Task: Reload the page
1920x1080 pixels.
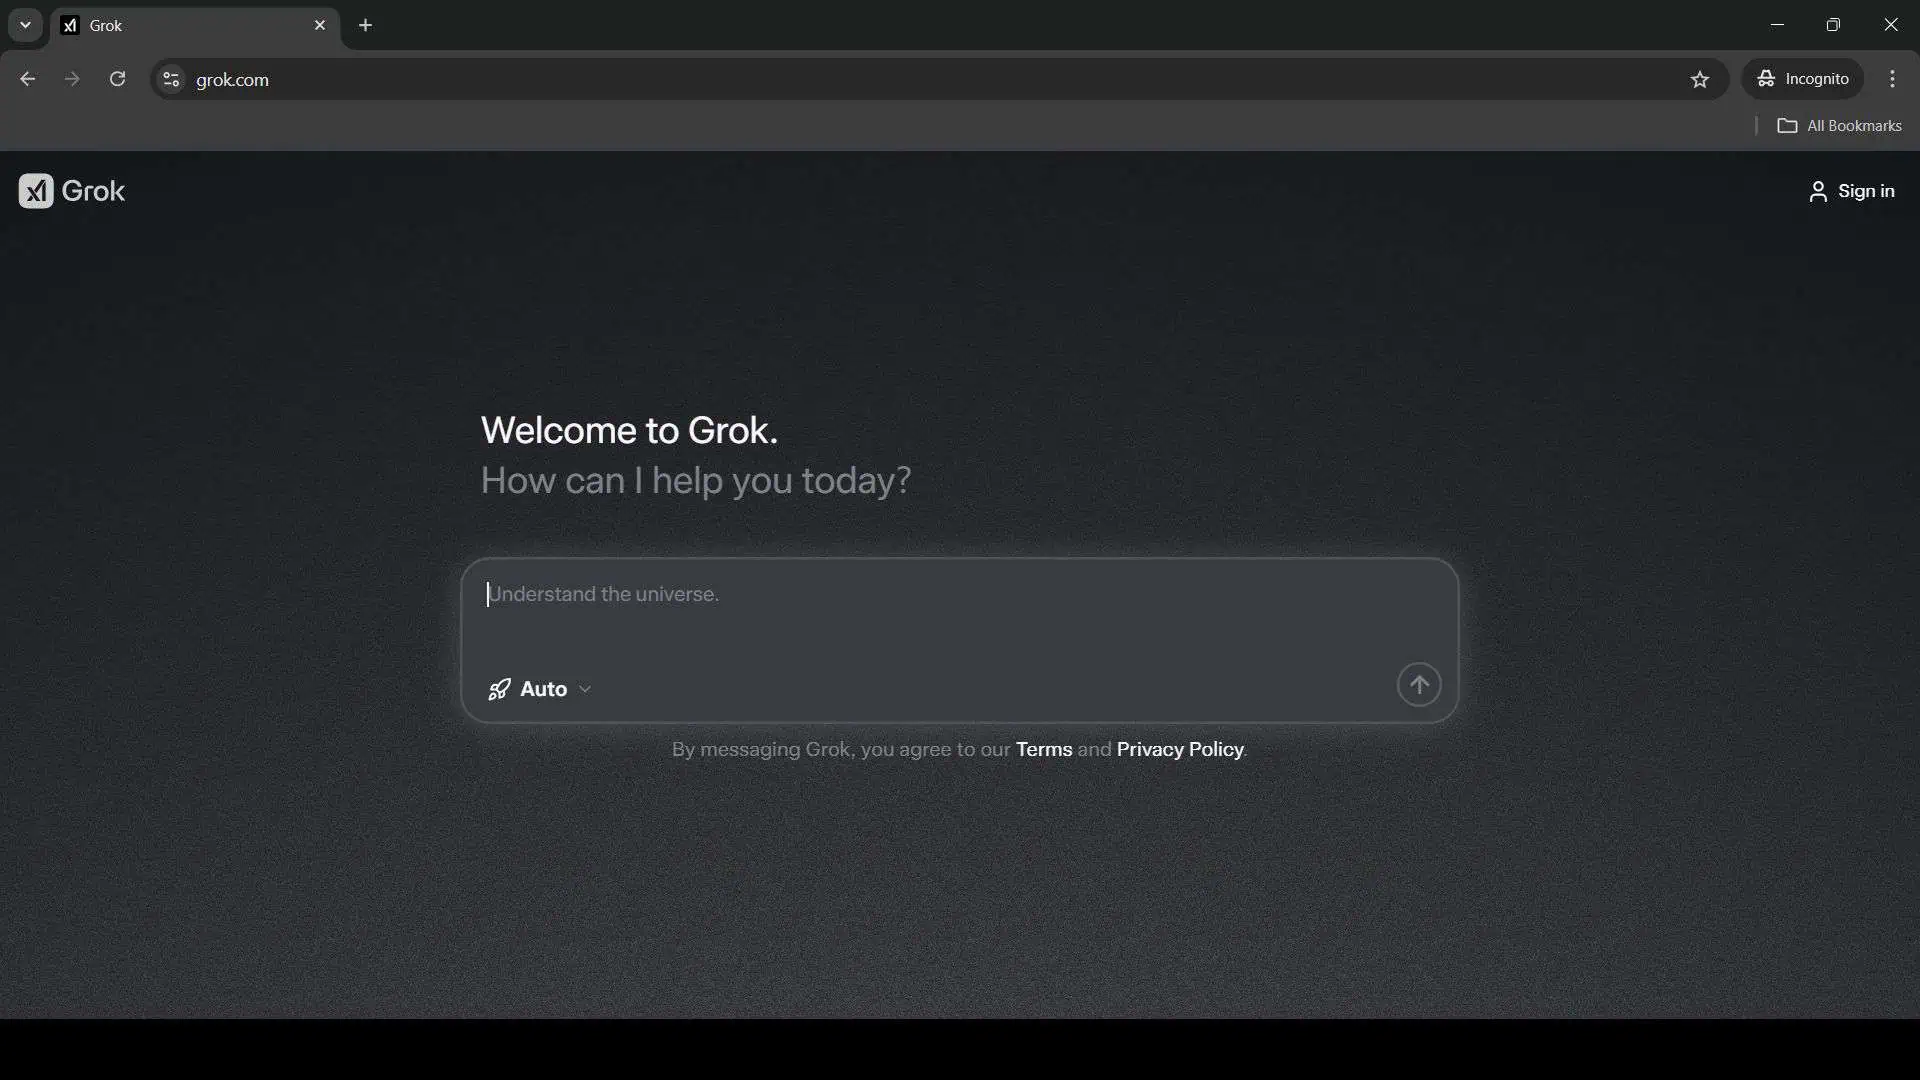Action: coord(117,80)
